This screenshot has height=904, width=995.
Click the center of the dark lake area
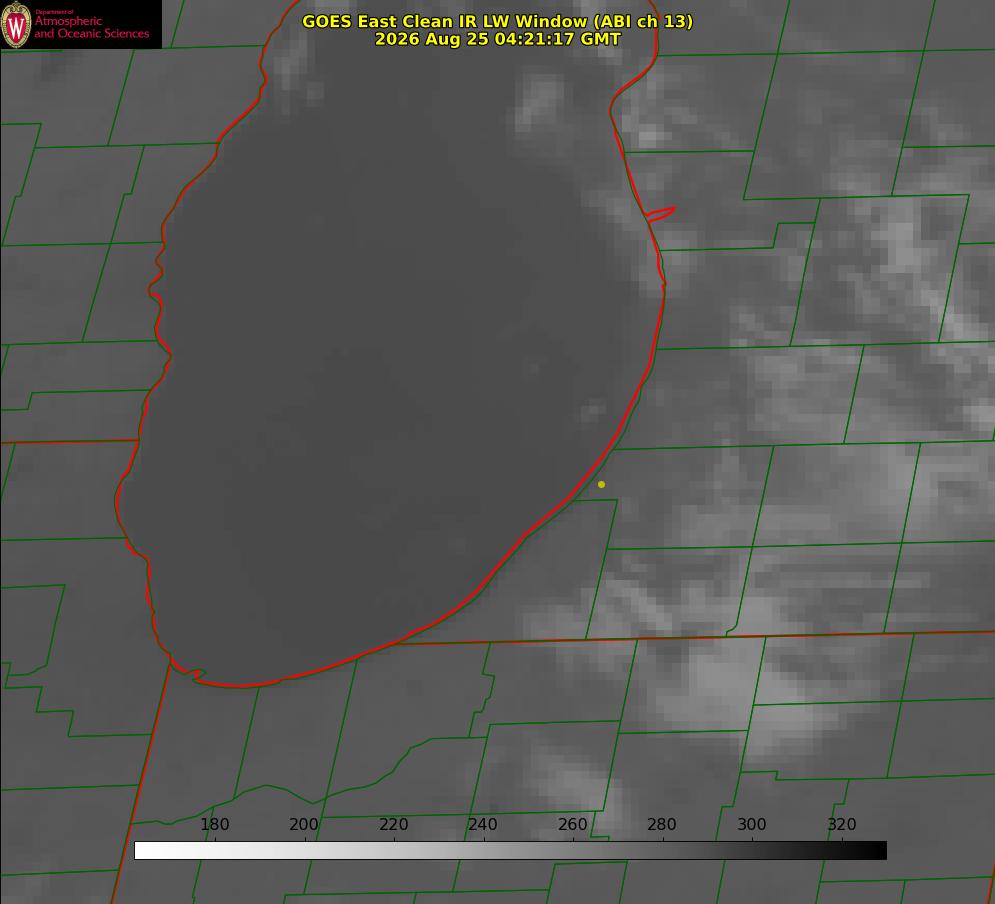(x=393, y=355)
